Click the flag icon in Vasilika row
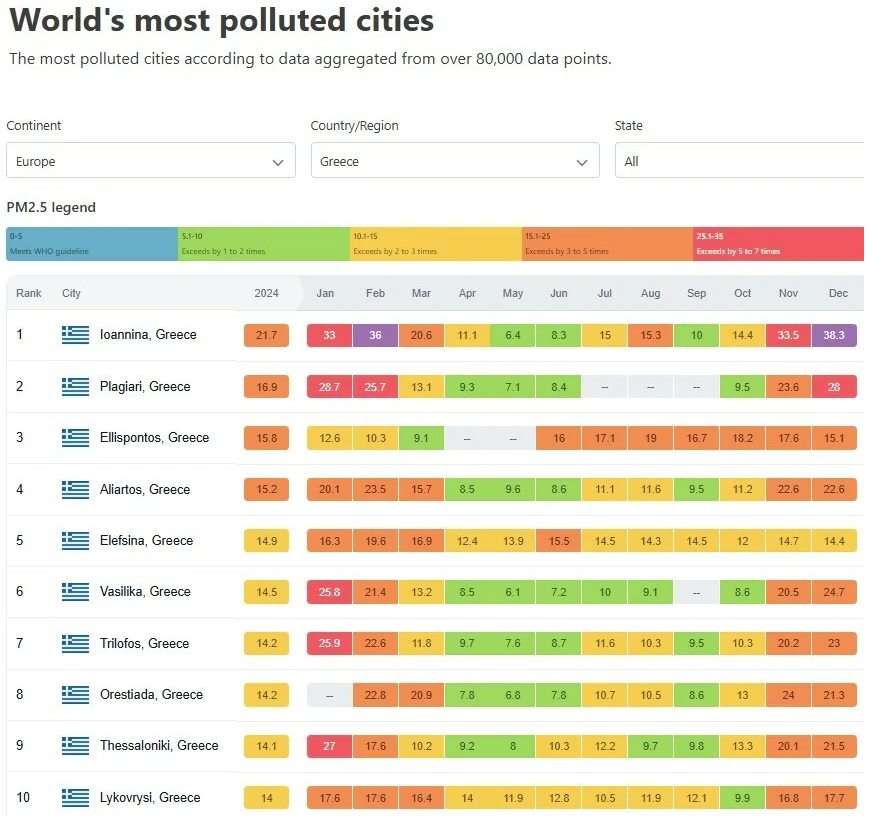The width and height of the screenshot is (876, 816). pyautogui.click(x=75, y=592)
